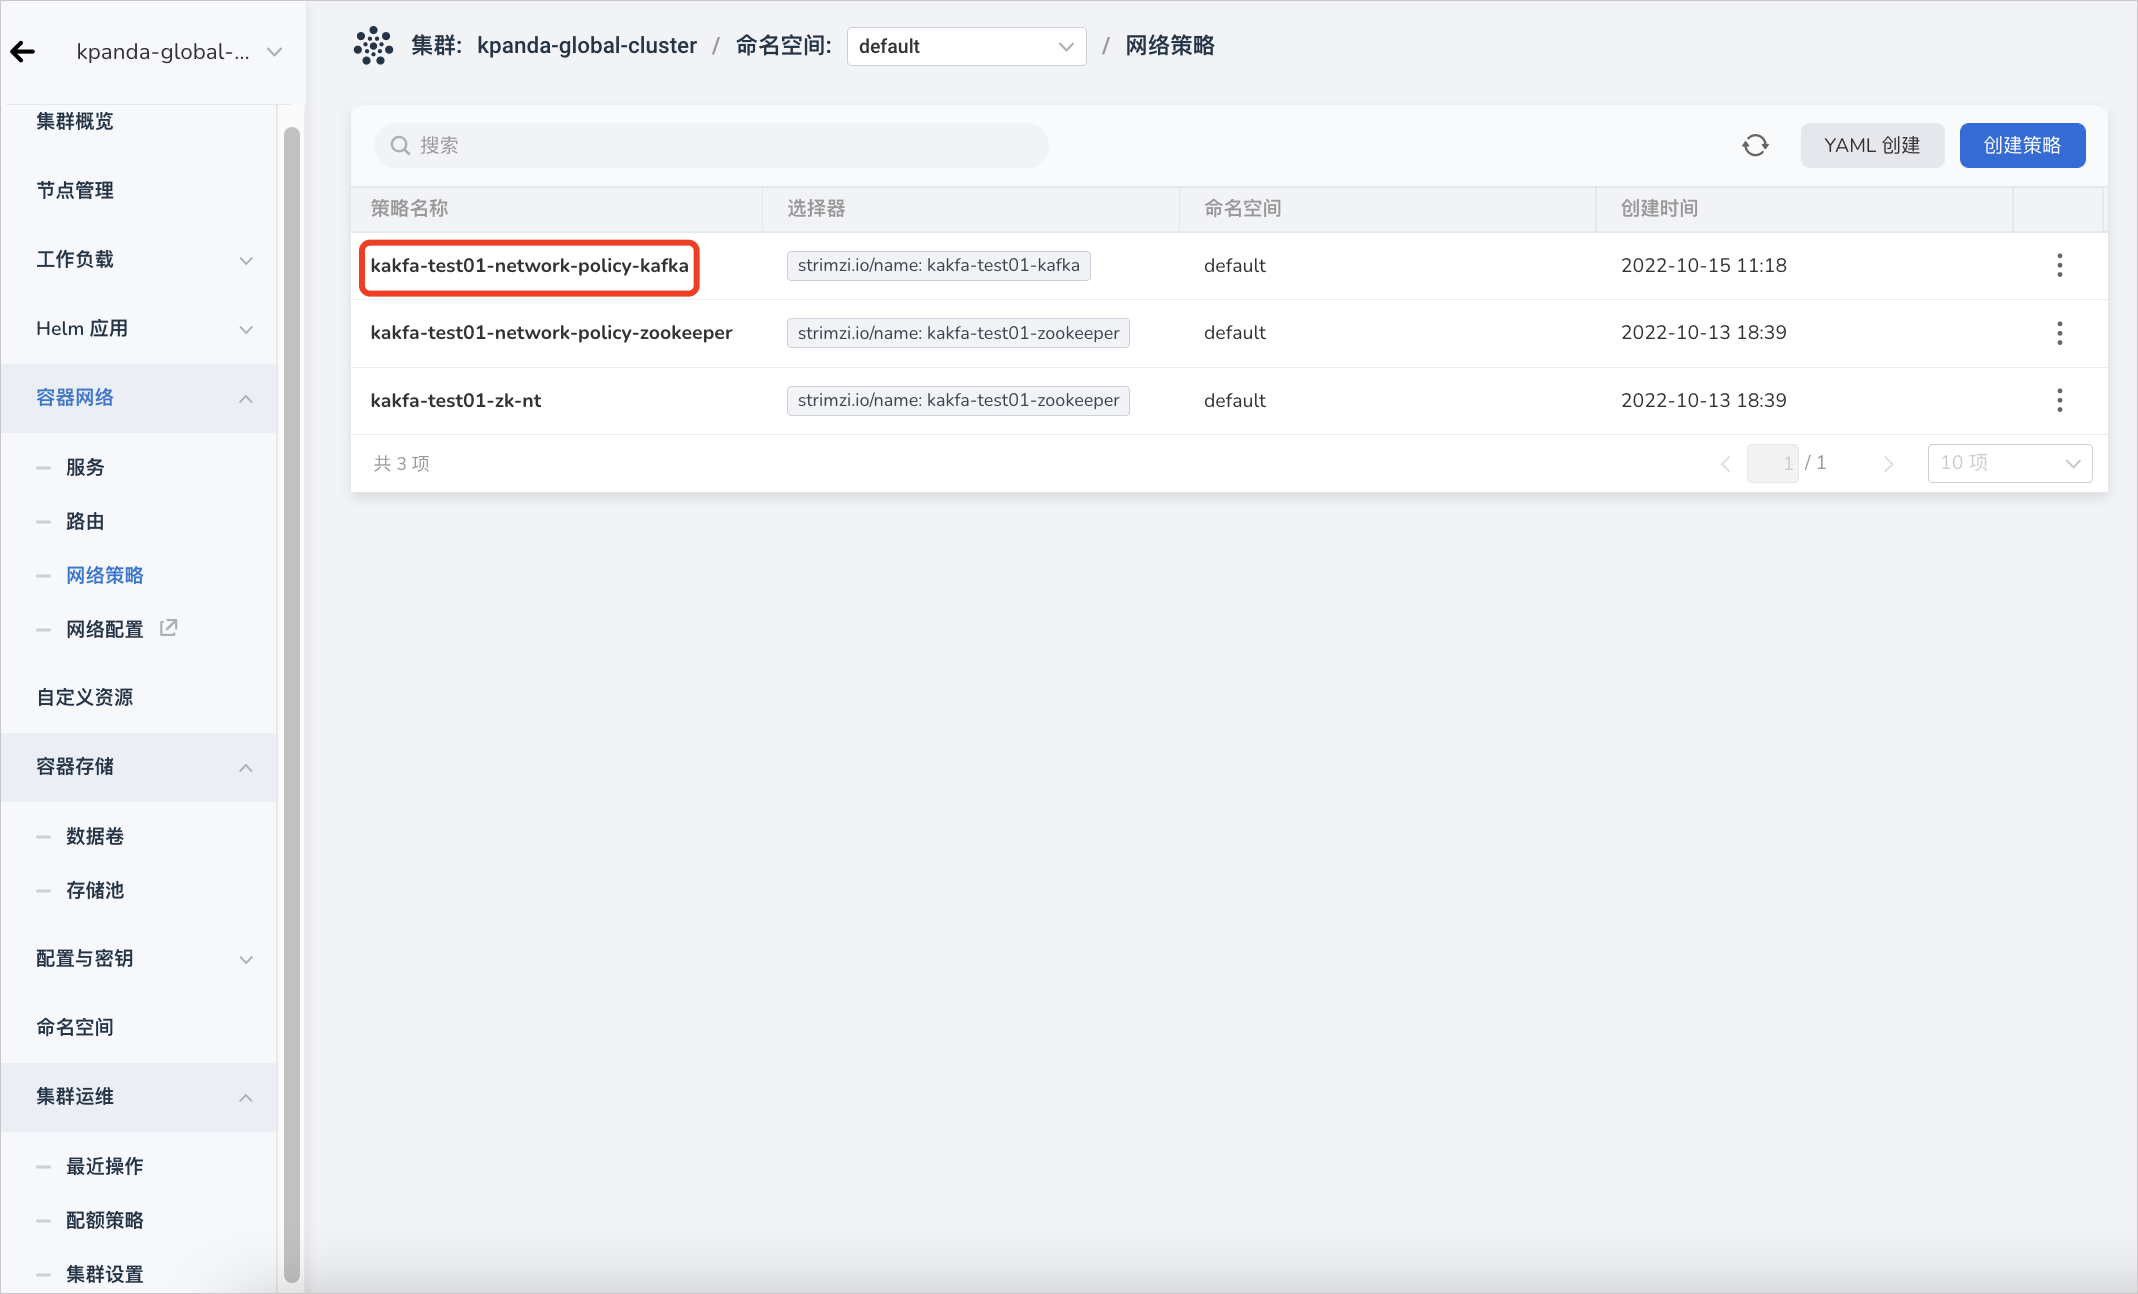Open more menu for kakfa-test01-zk-nt row

pyautogui.click(x=2059, y=400)
